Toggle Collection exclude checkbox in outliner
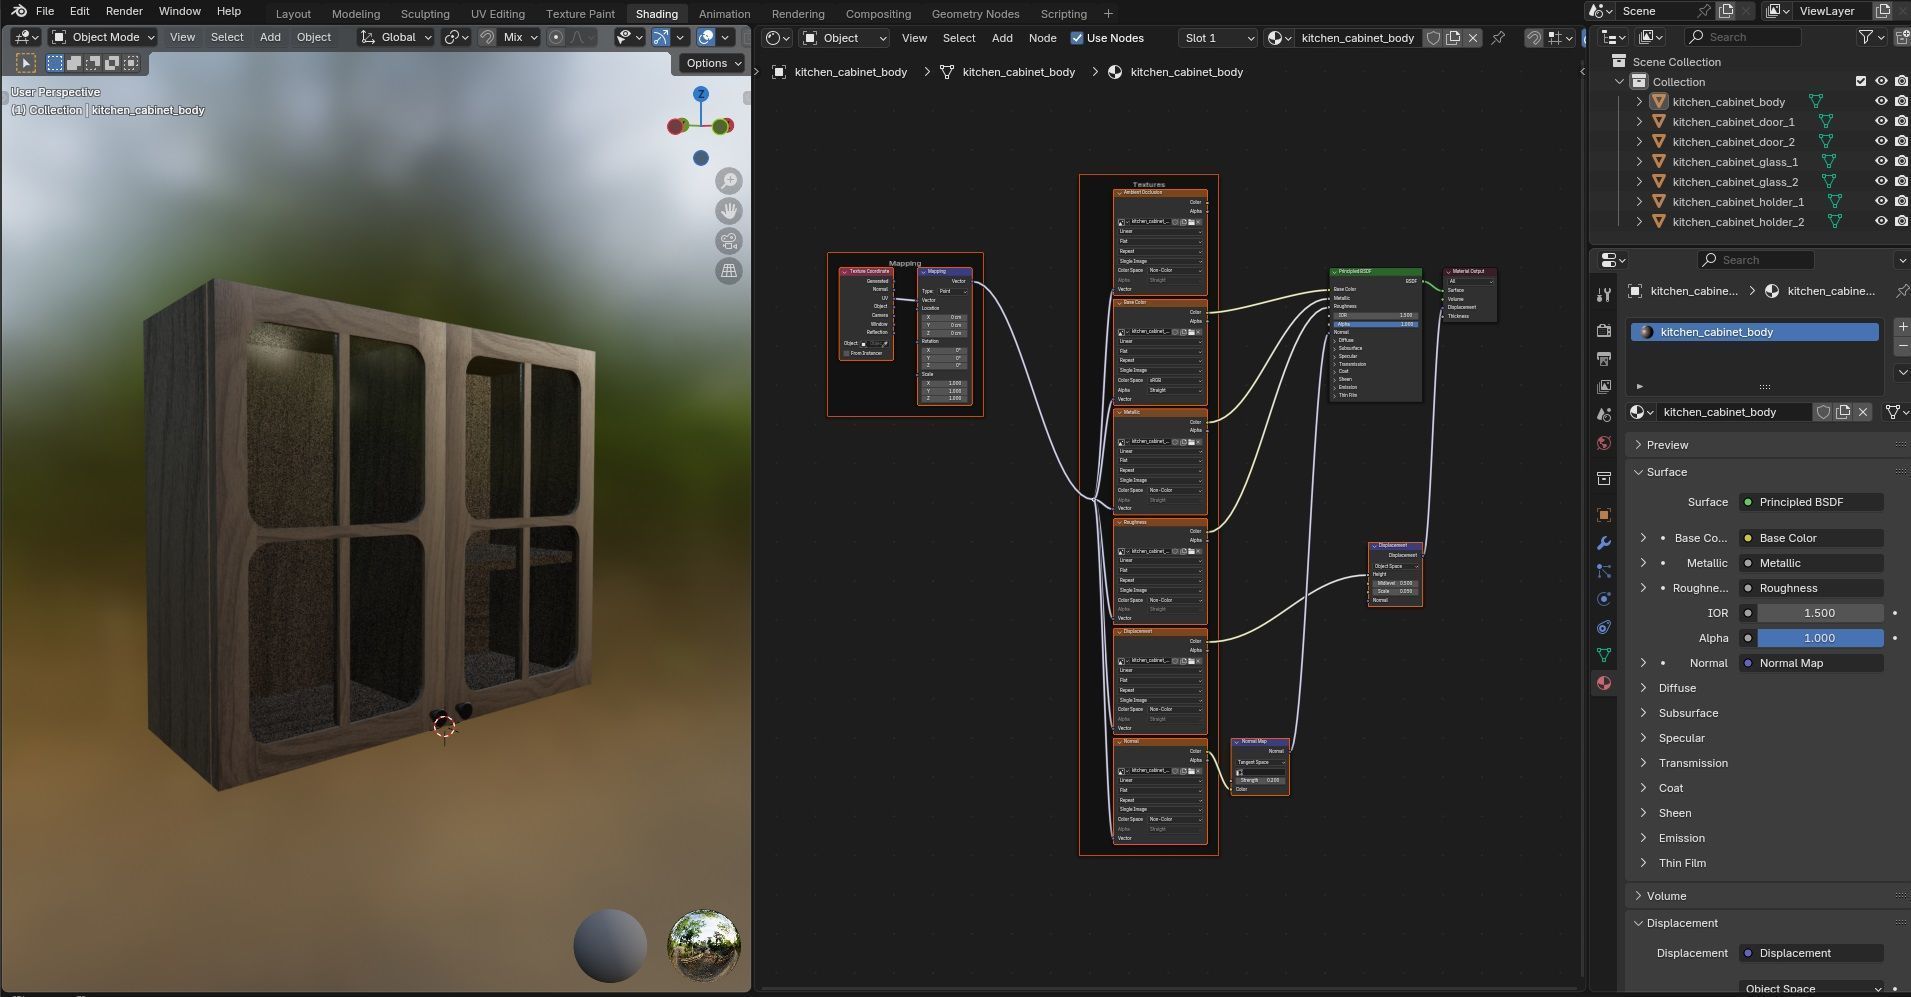This screenshot has width=1911, height=997. pos(1861,81)
